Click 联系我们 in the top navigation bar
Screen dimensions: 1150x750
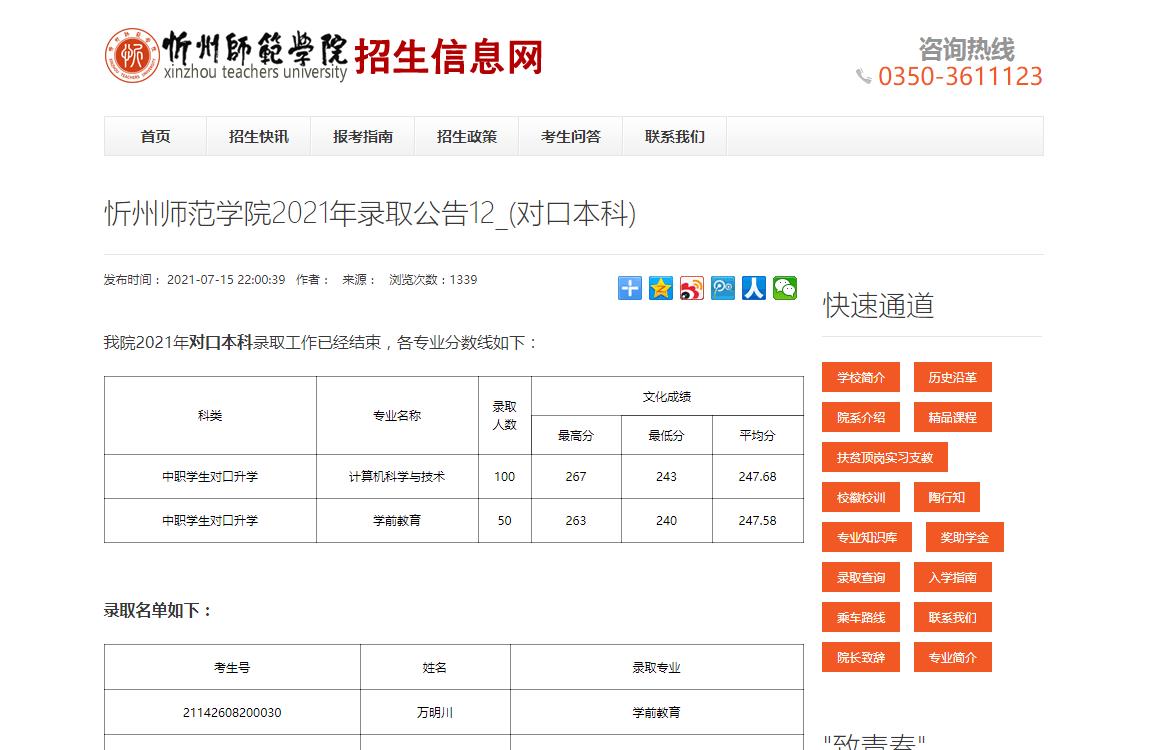pyautogui.click(x=674, y=137)
